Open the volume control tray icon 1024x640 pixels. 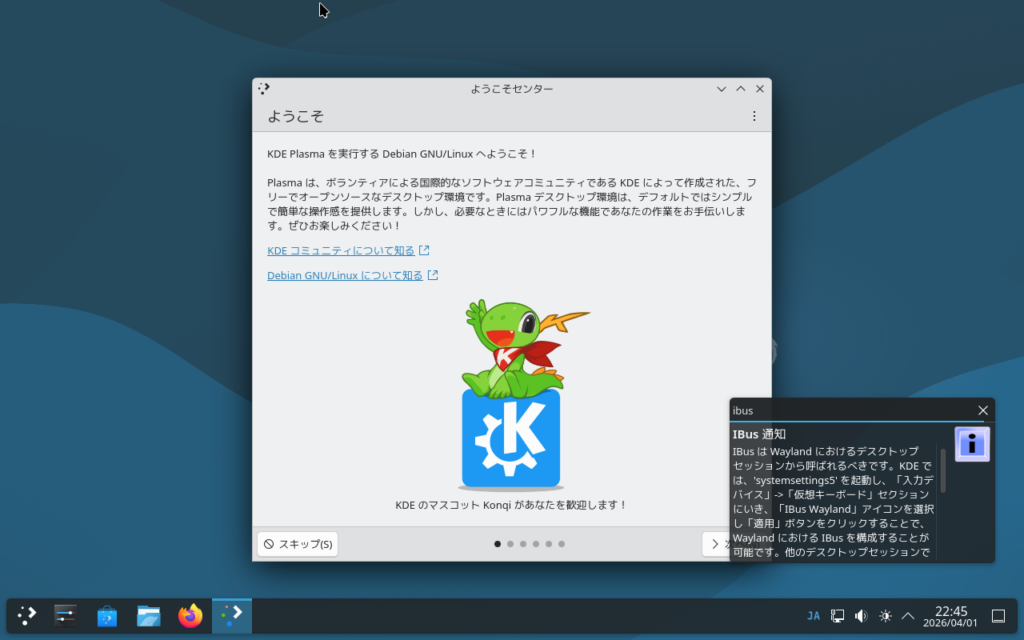click(861, 616)
